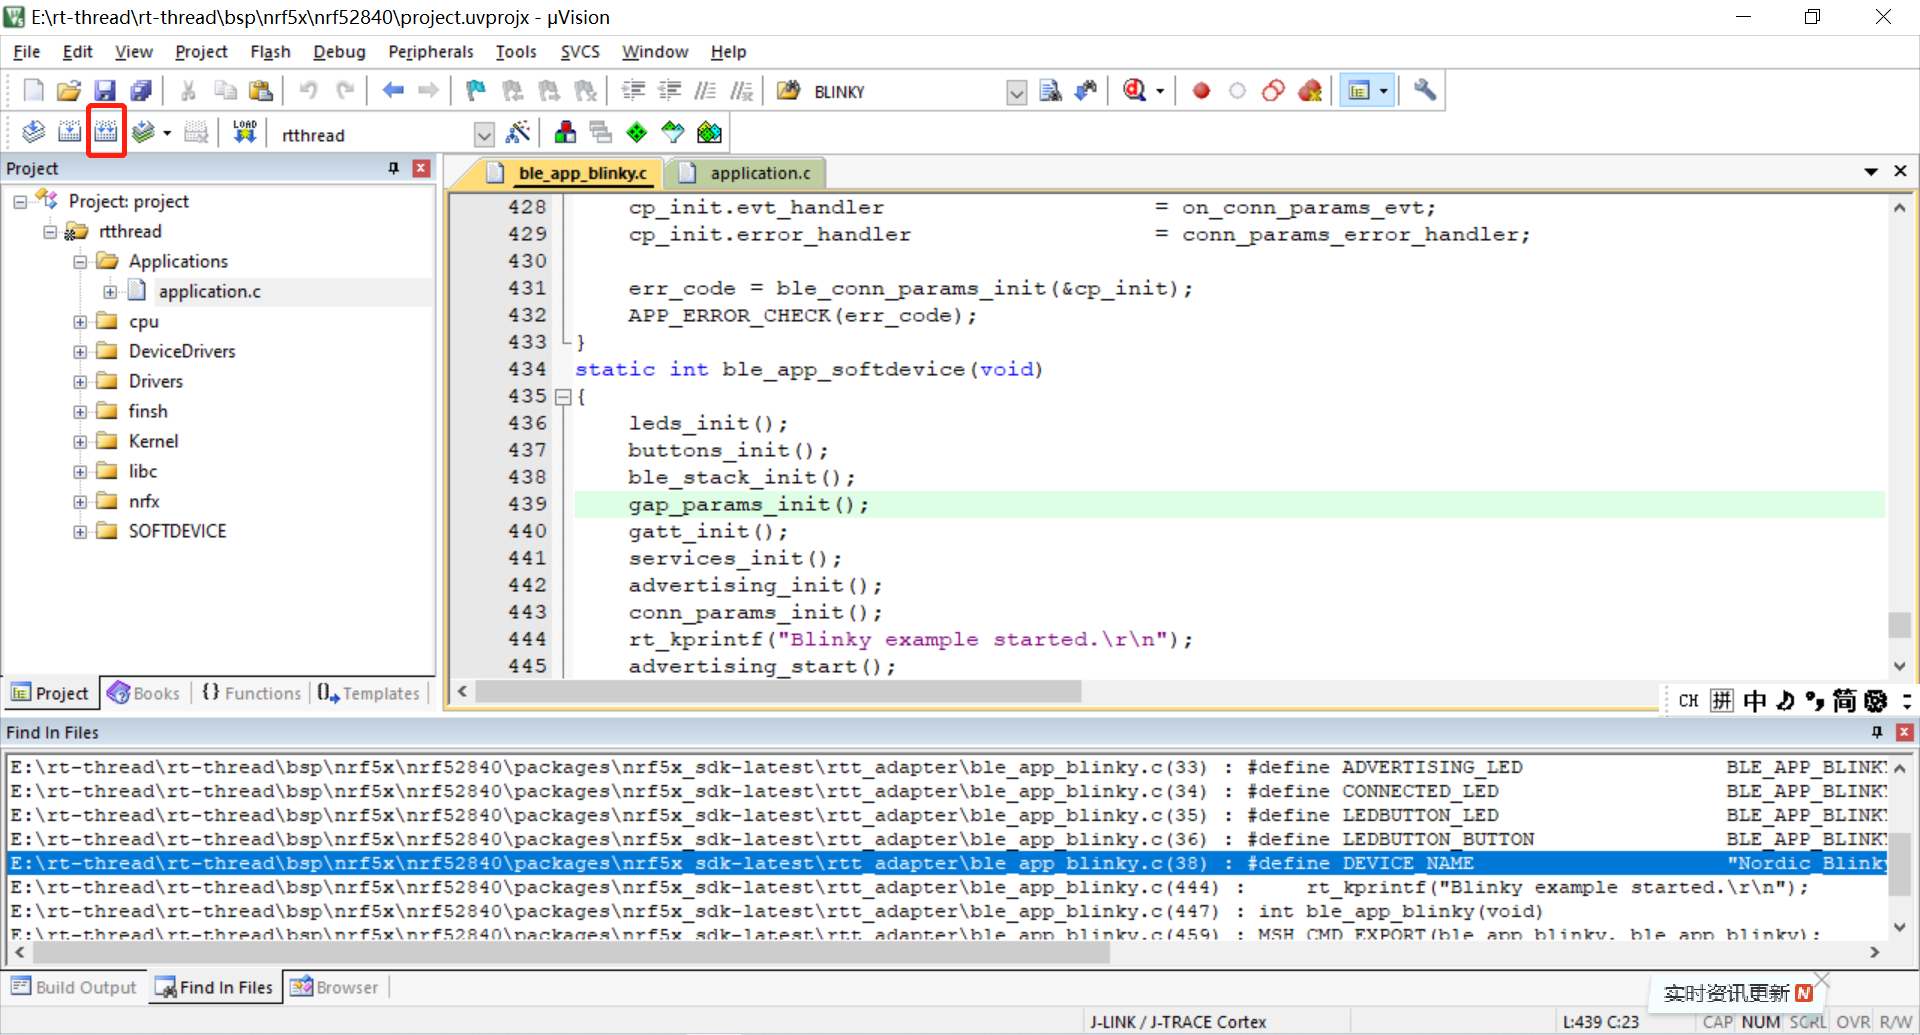
Task: Click the editor vertical scrollbar thumb
Action: coord(1899,624)
